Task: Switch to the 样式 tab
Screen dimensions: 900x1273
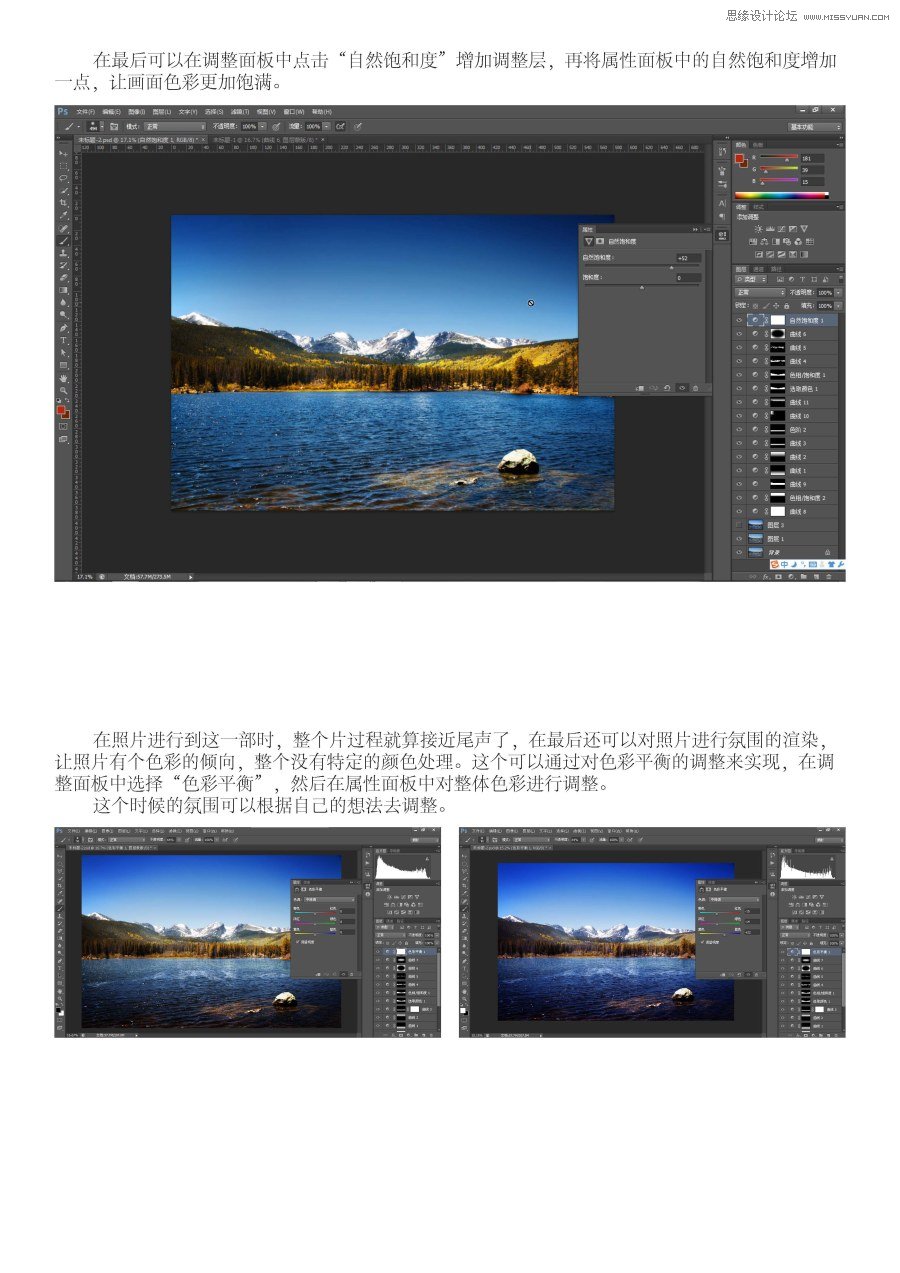Action: click(x=759, y=207)
